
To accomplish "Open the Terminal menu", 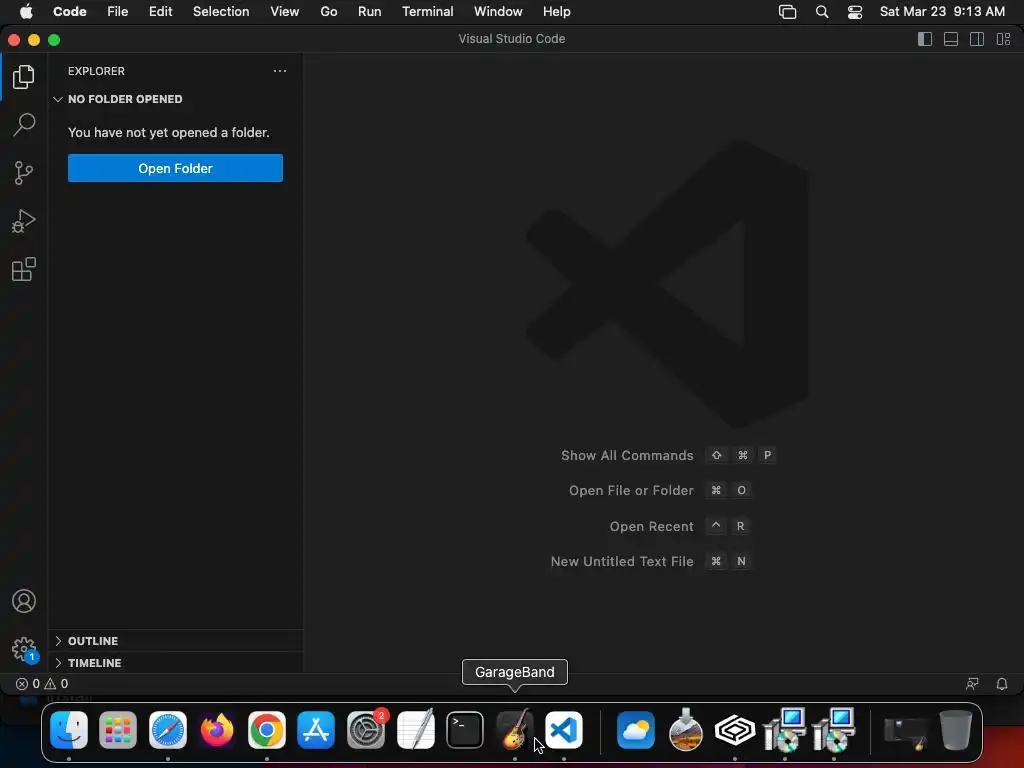I will coord(427,12).
